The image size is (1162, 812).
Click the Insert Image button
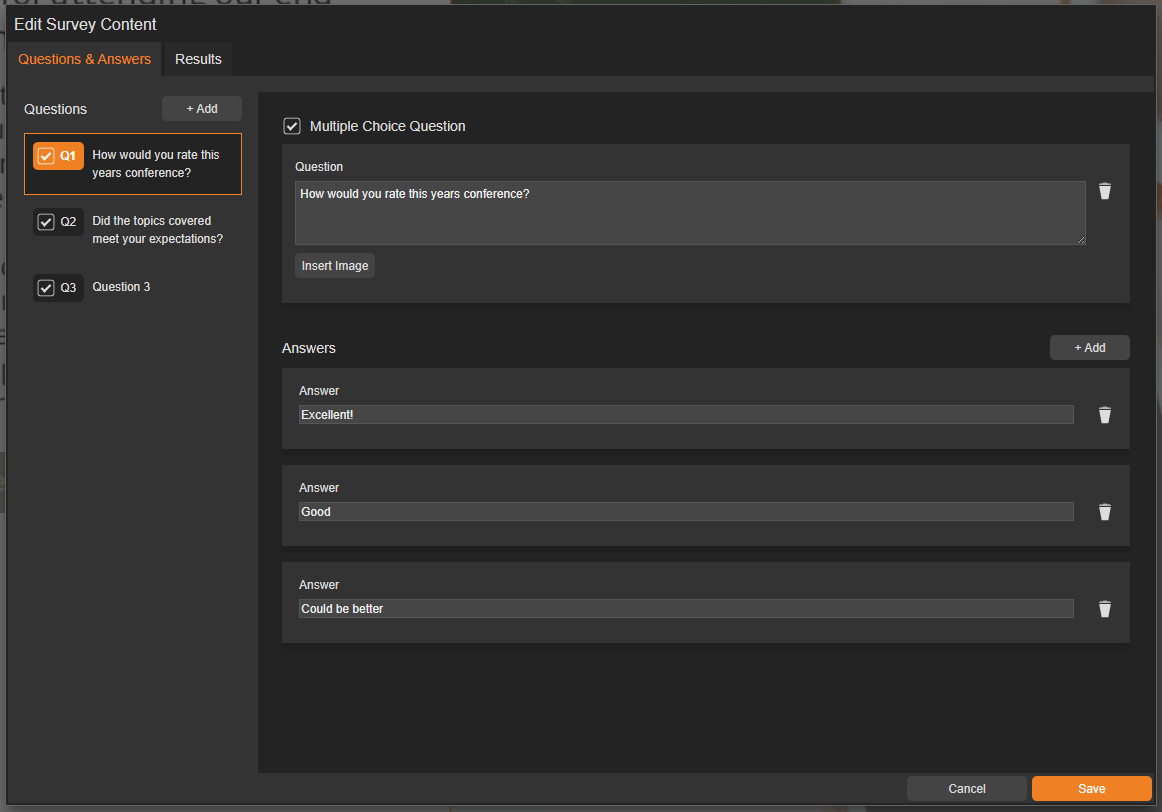pos(335,266)
